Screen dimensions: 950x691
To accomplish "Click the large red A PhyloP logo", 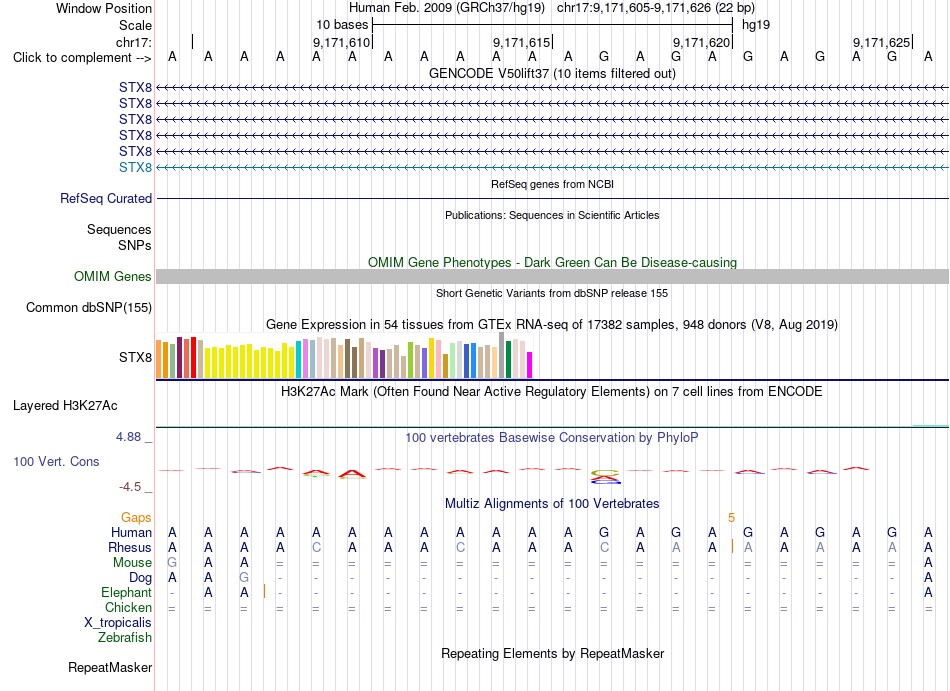I will (x=351, y=474).
